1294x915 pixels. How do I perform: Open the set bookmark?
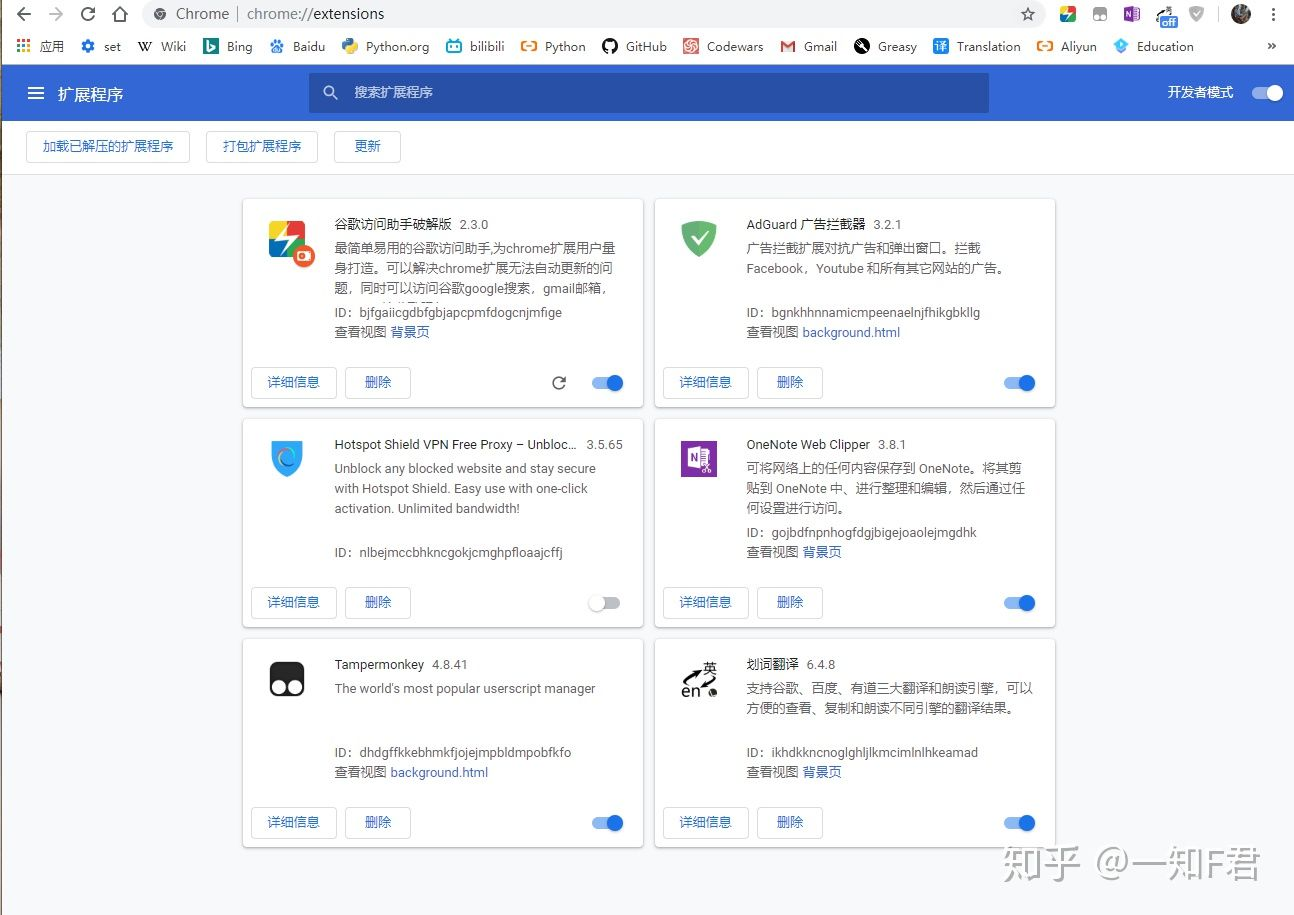(101, 46)
